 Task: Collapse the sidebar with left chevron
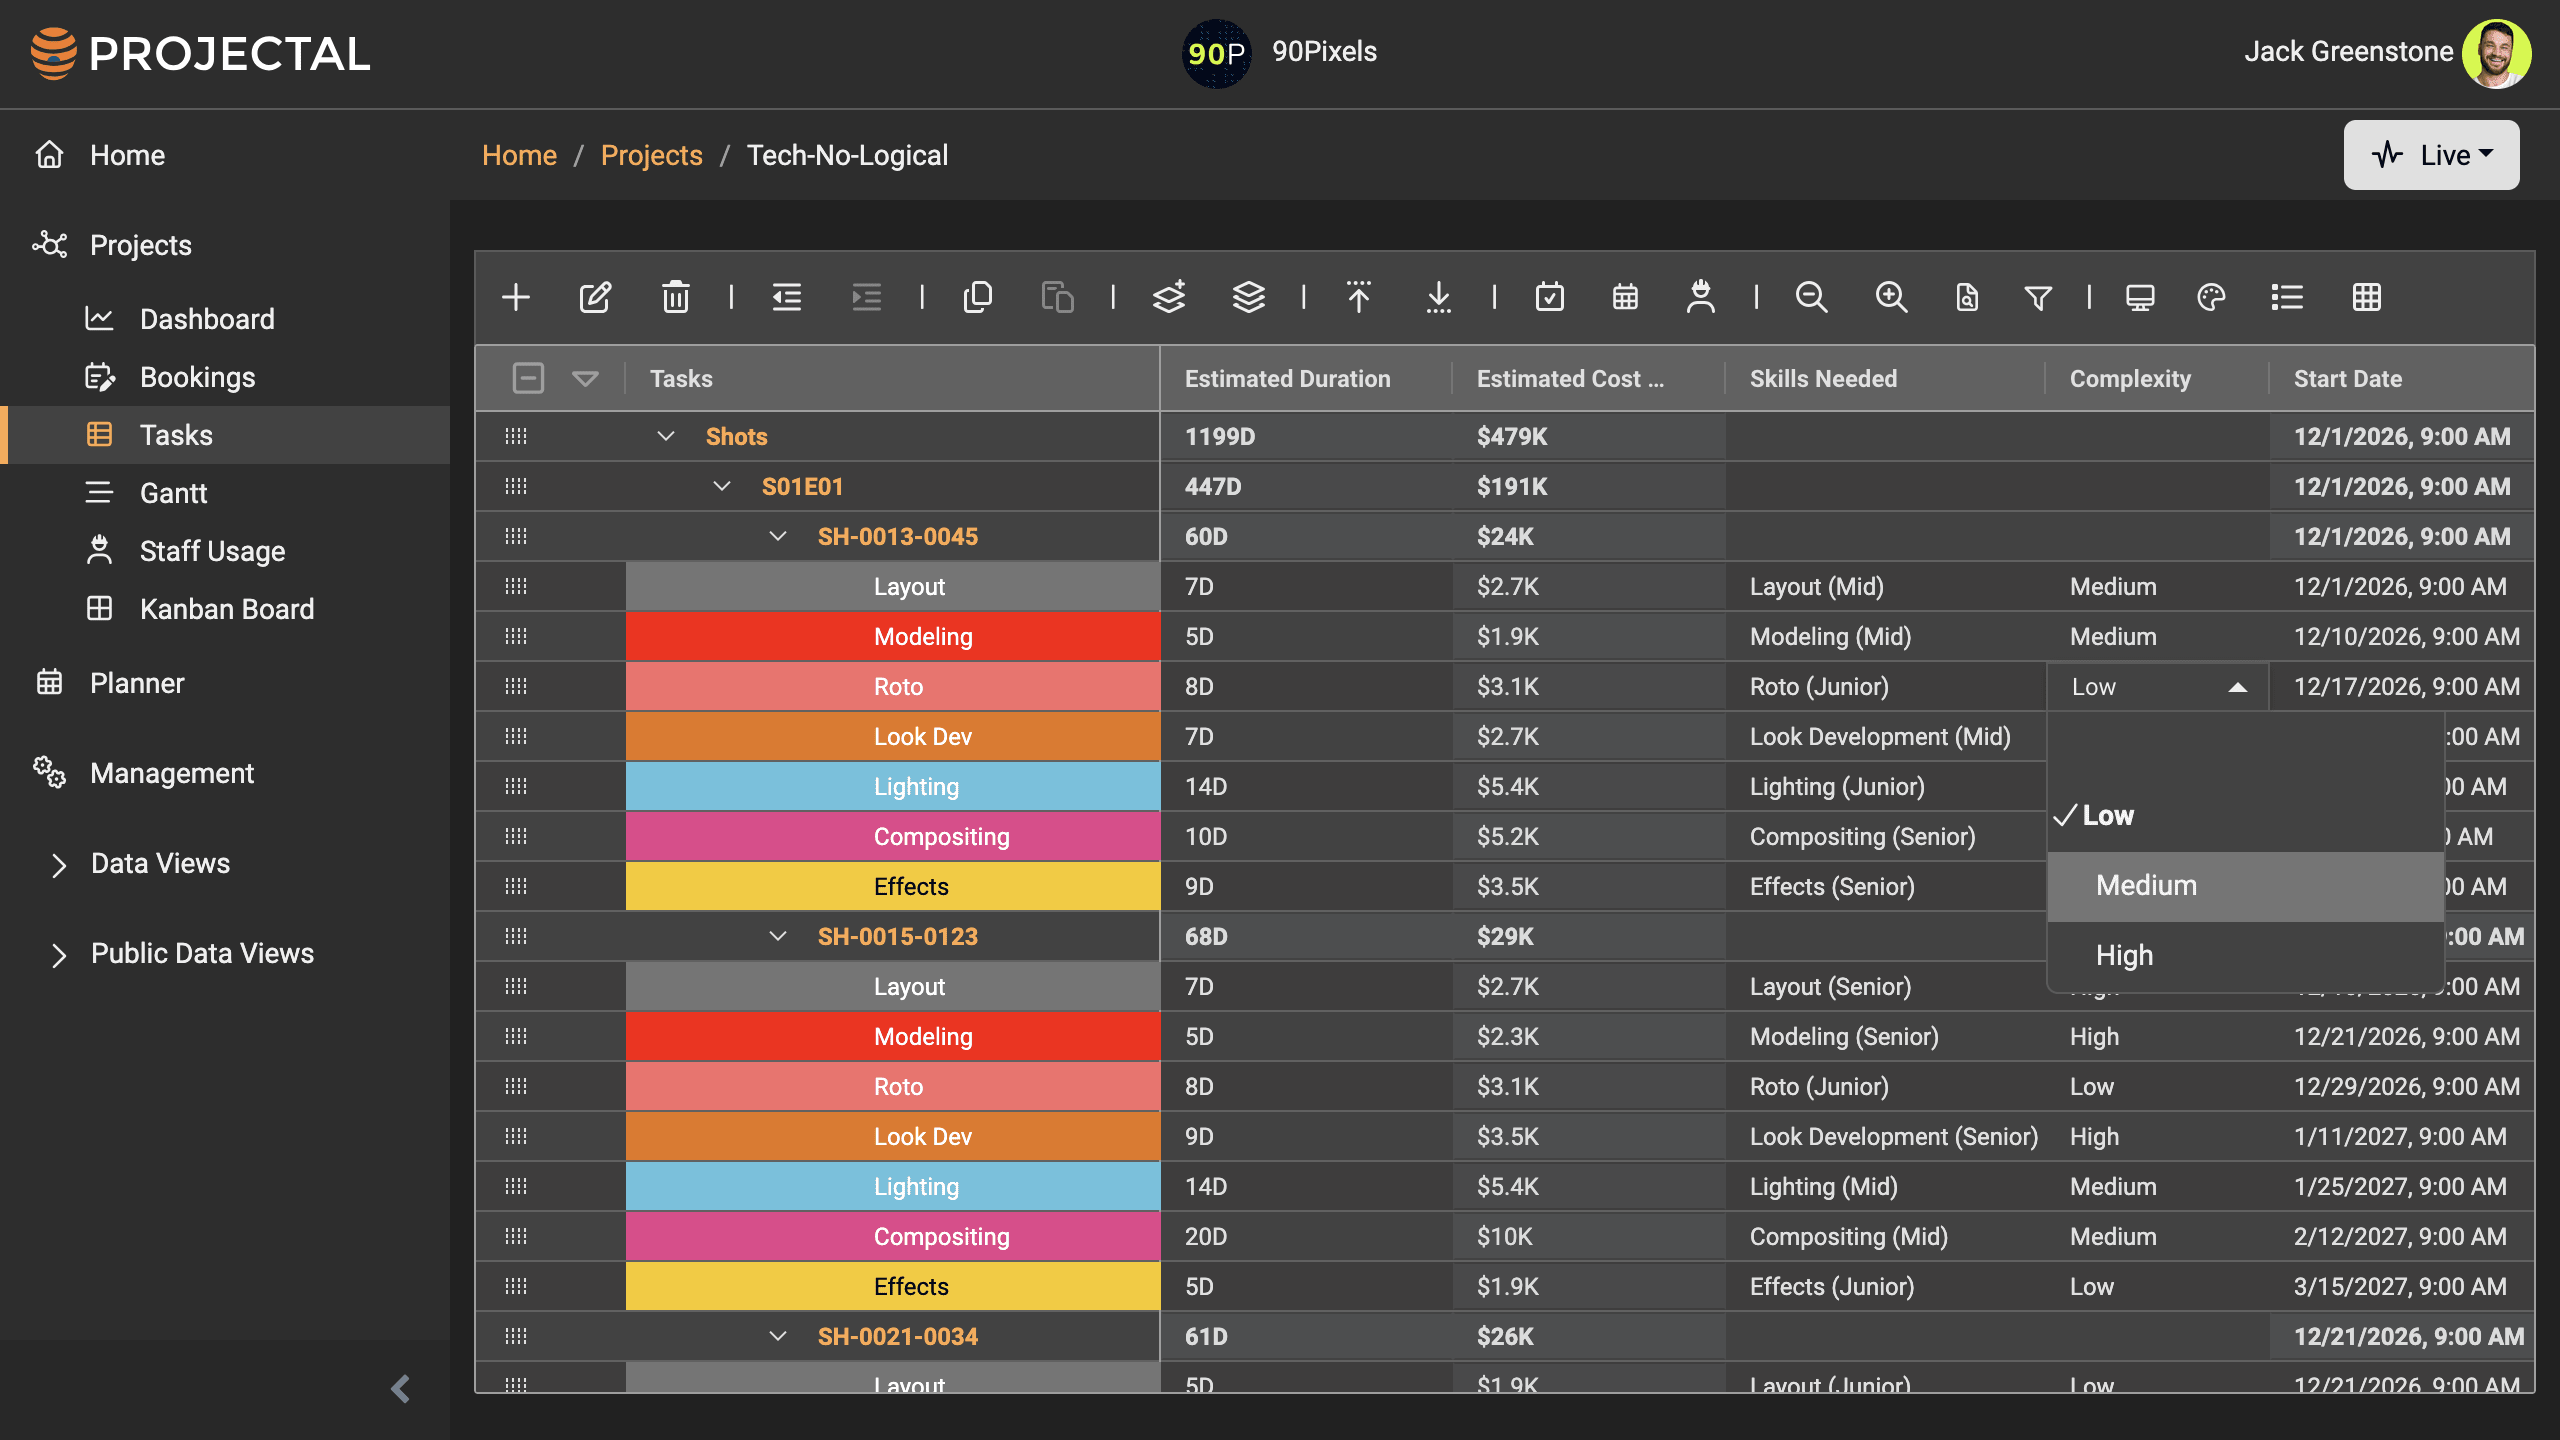(x=400, y=1389)
